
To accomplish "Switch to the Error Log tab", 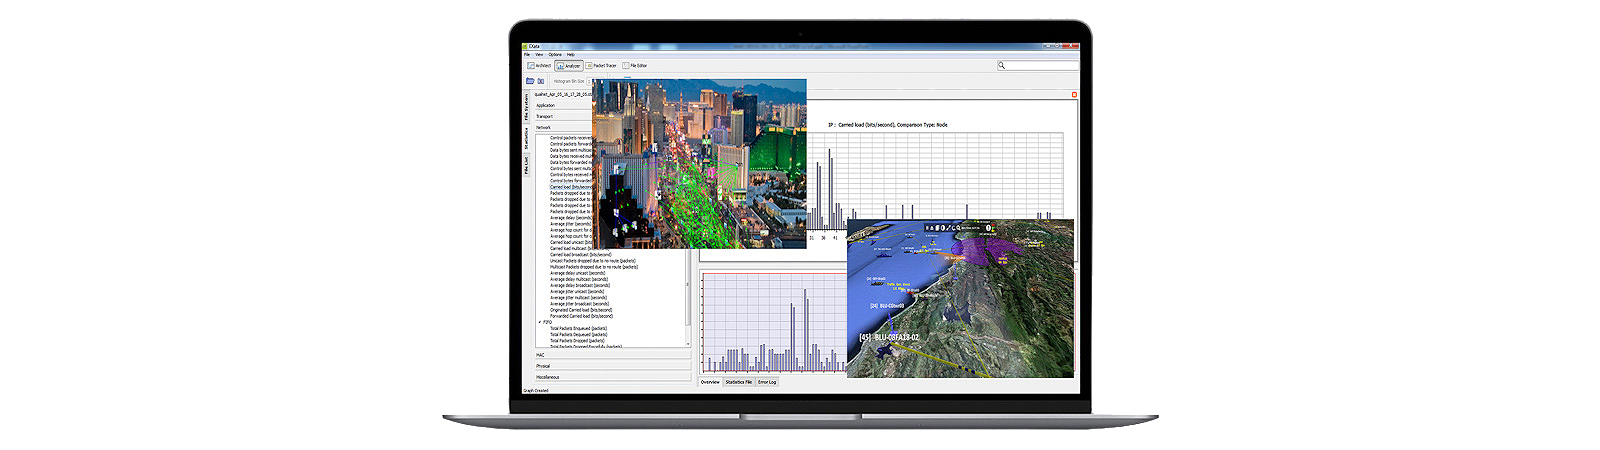I will click(x=767, y=382).
